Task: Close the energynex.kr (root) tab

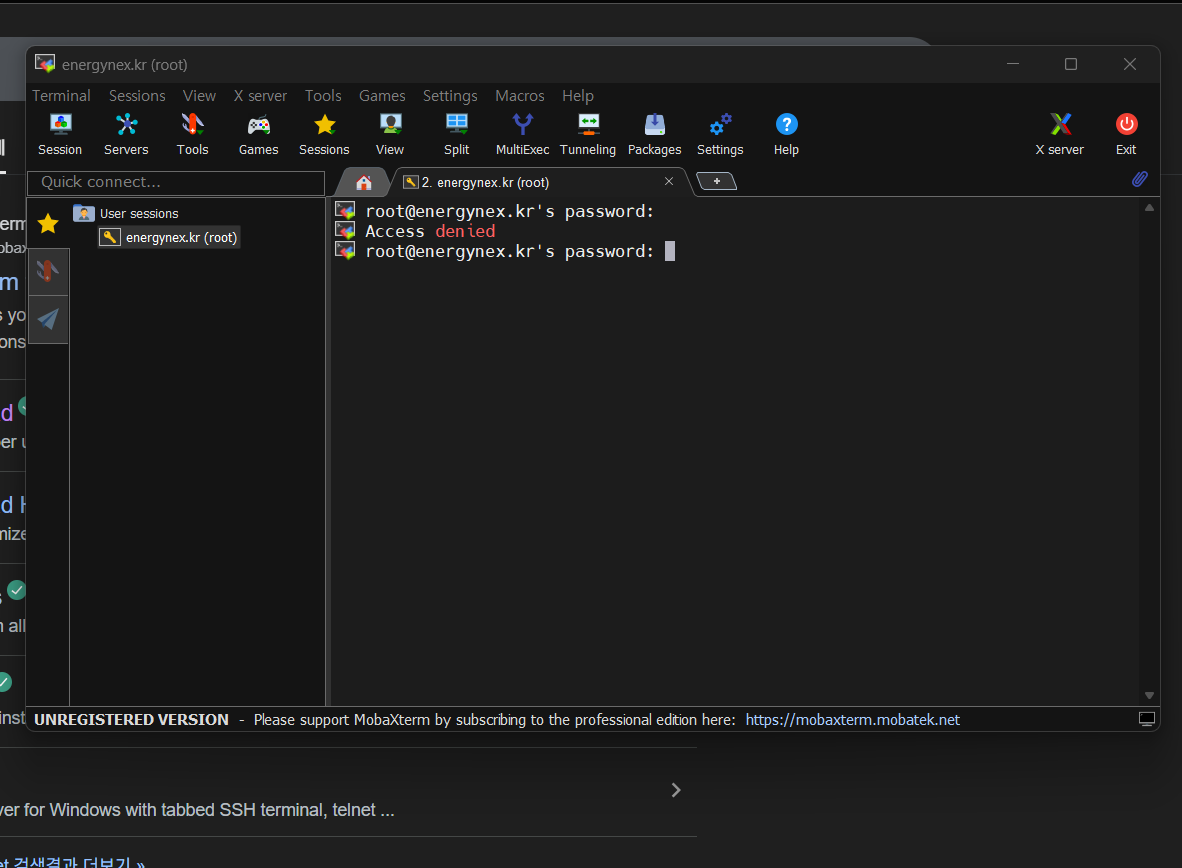Action: 669,181
